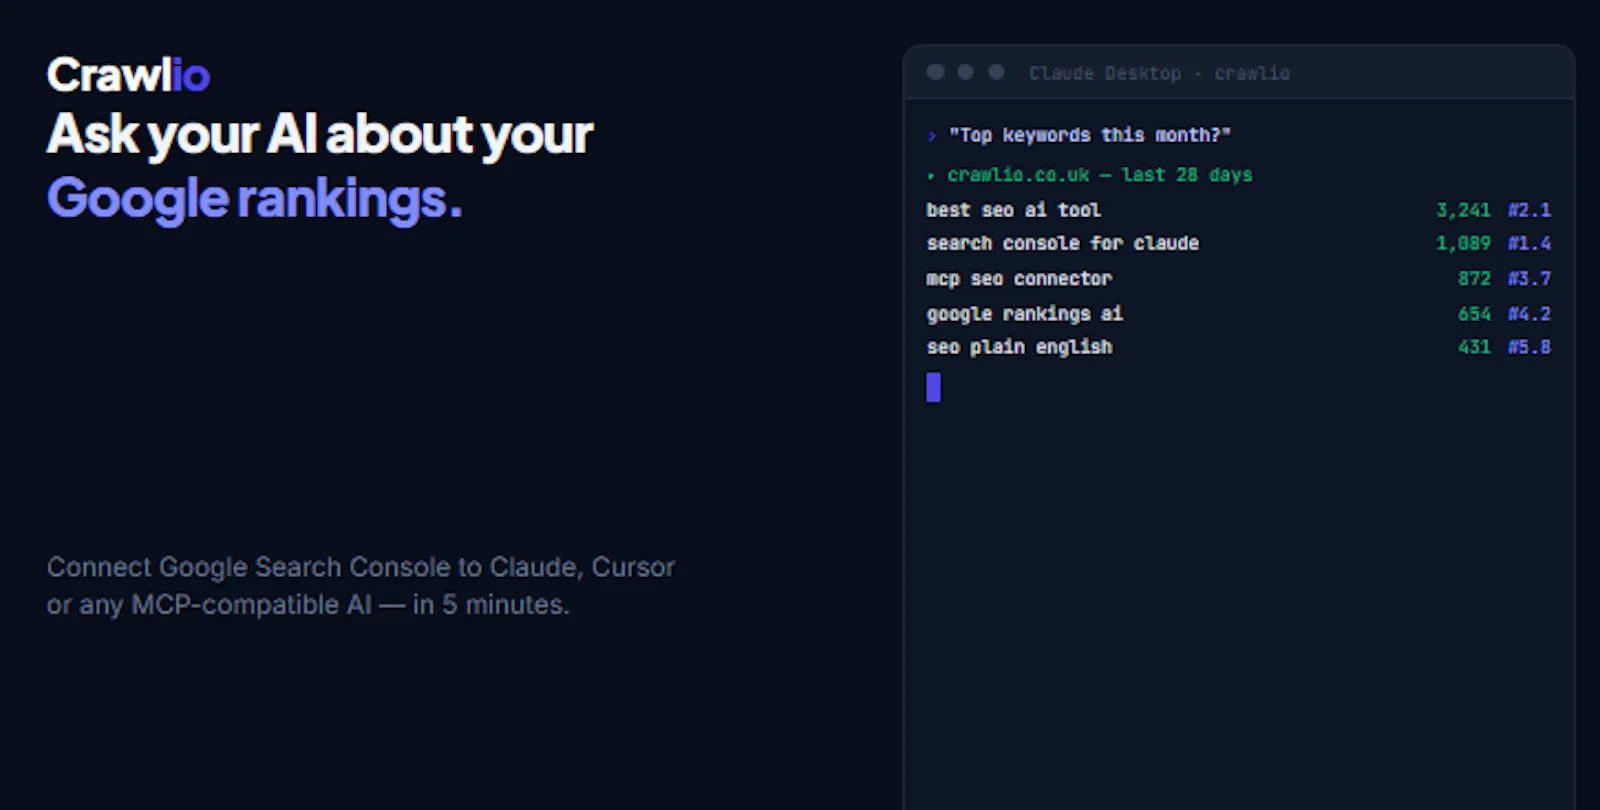Click the #3.7 position value
Screen dimensions: 1600x810
tap(1529, 279)
